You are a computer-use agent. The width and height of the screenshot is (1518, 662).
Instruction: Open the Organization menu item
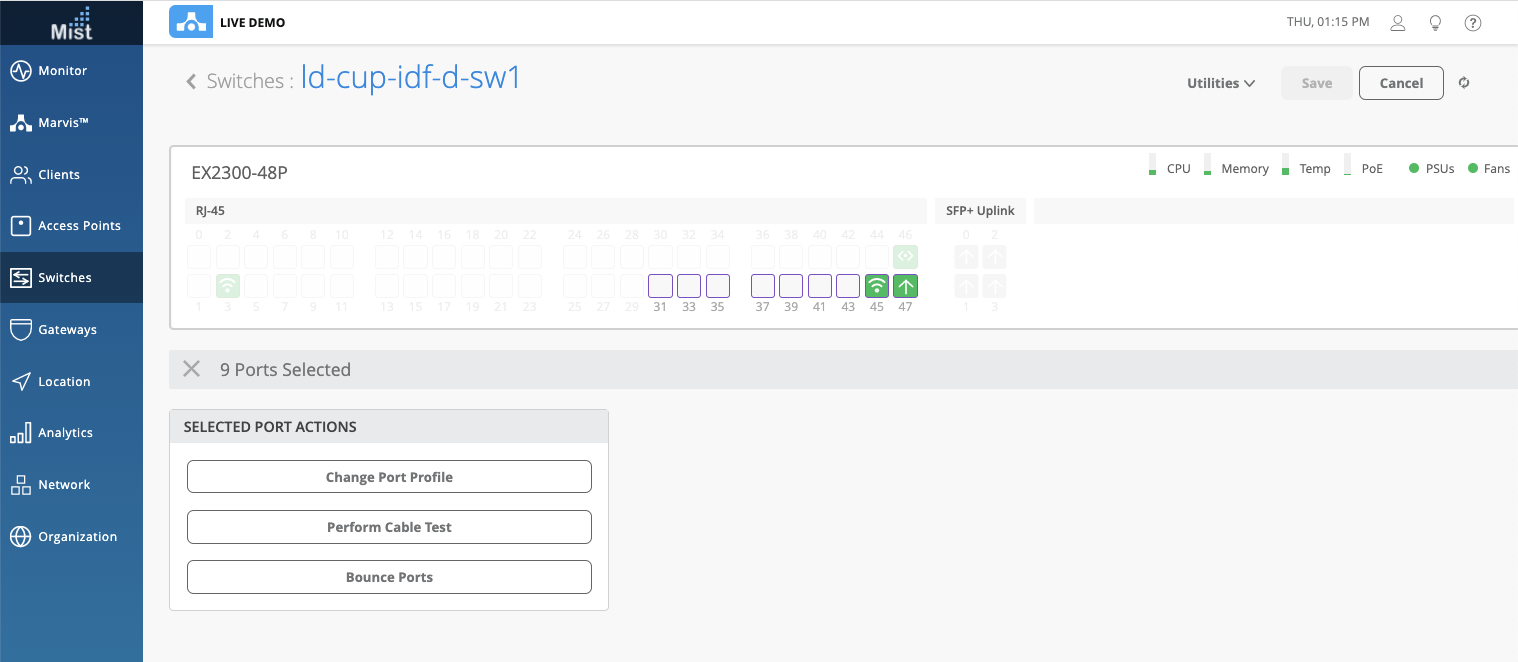[x=77, y=537]
